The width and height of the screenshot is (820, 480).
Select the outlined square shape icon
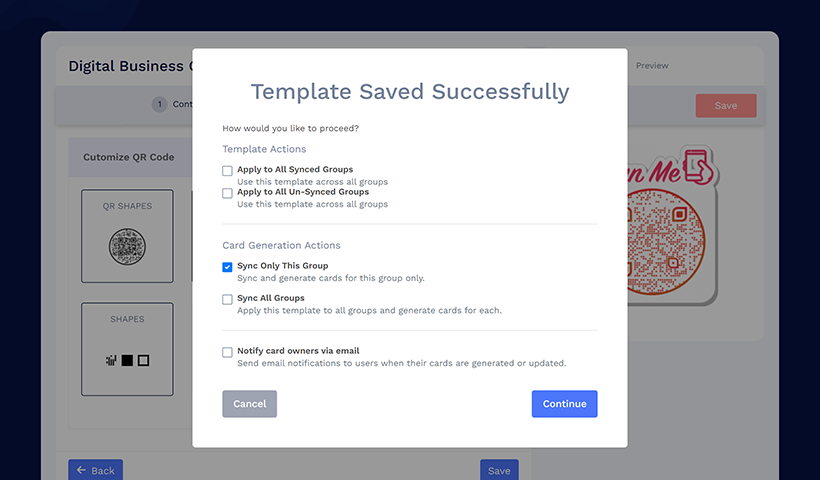pos(143,360)
